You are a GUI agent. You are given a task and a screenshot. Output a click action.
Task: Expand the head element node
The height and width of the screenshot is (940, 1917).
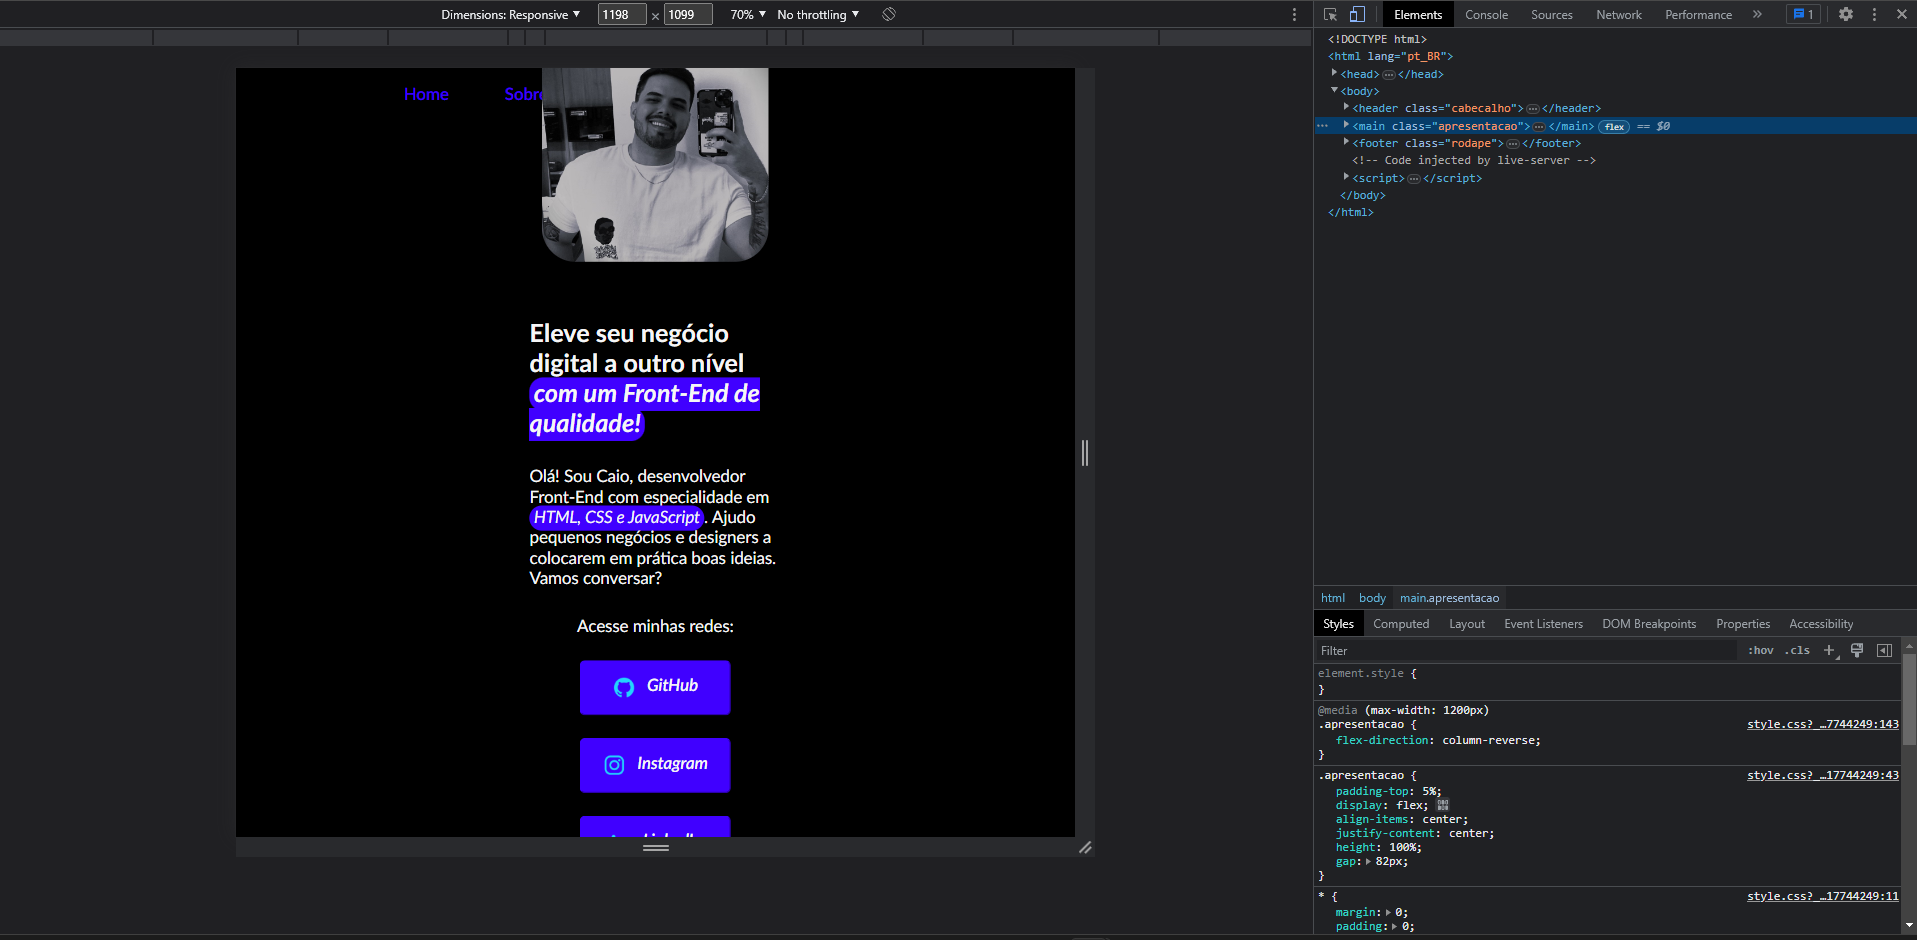point(1334,73)
